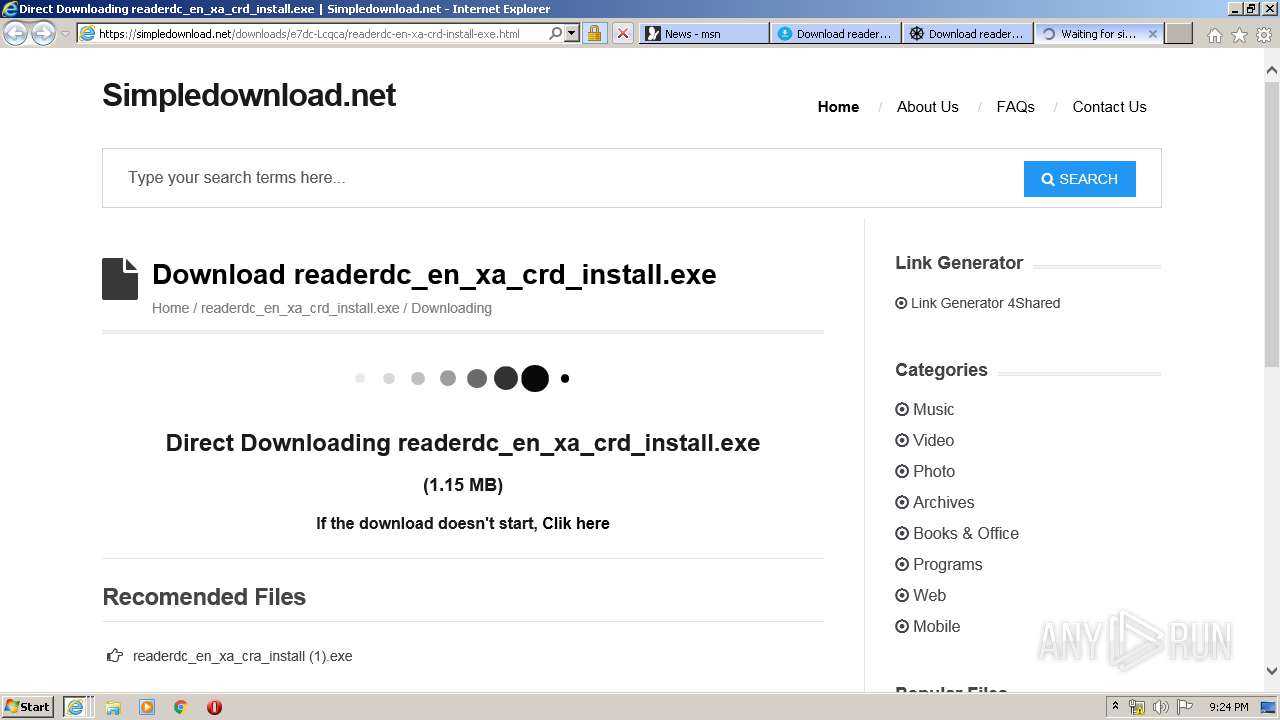Click the security lock icon

click(594, 33)
